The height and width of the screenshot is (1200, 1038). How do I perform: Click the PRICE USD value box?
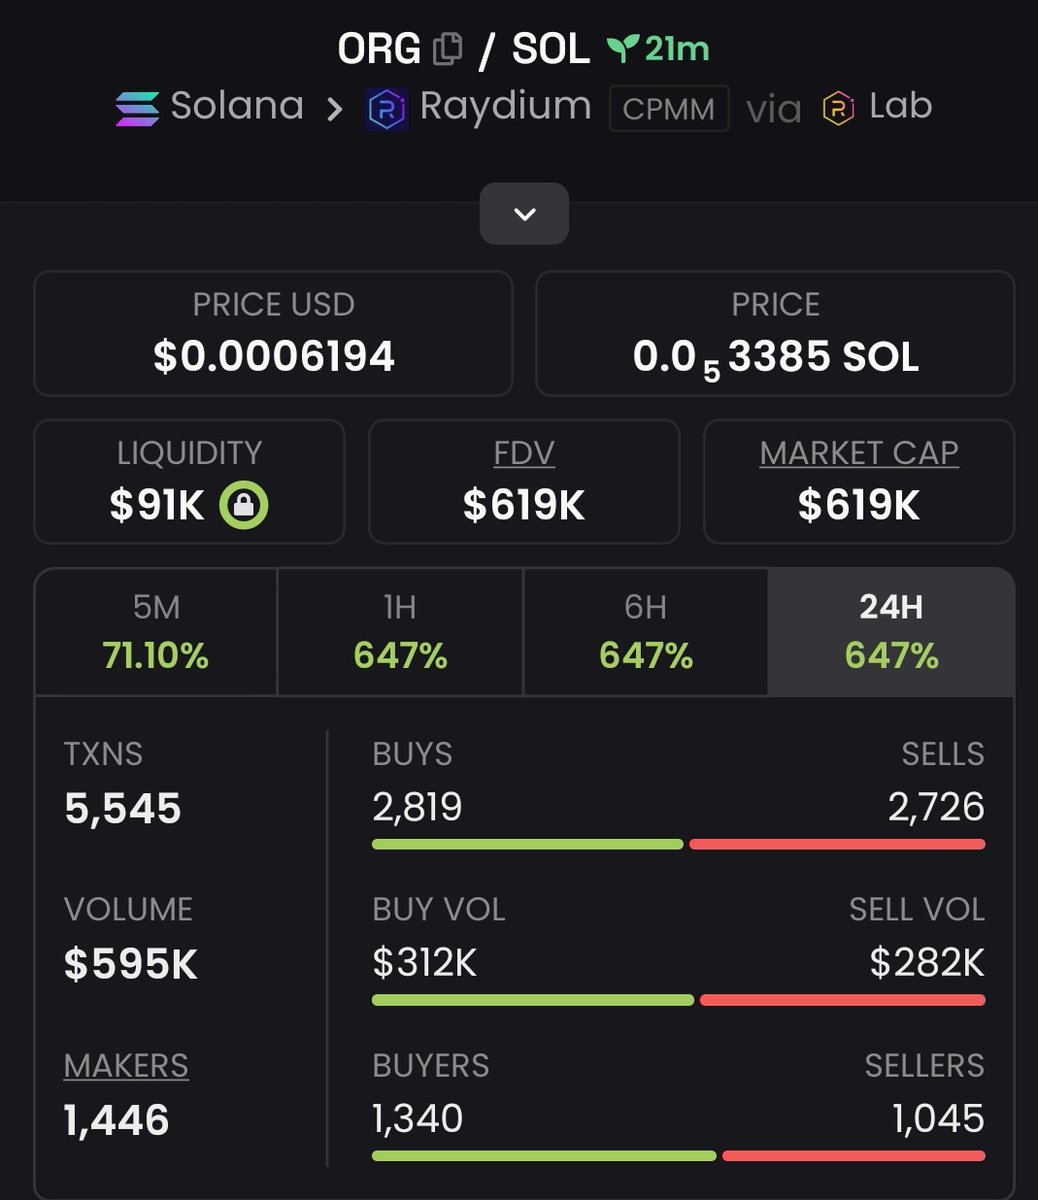click(273, 333)
